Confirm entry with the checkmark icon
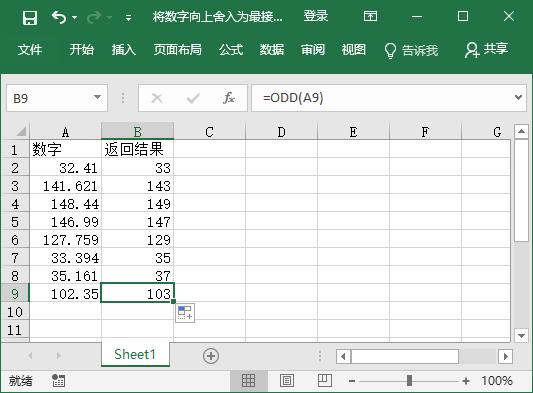Screen dimensions: 533x393 tap(193, 98)
